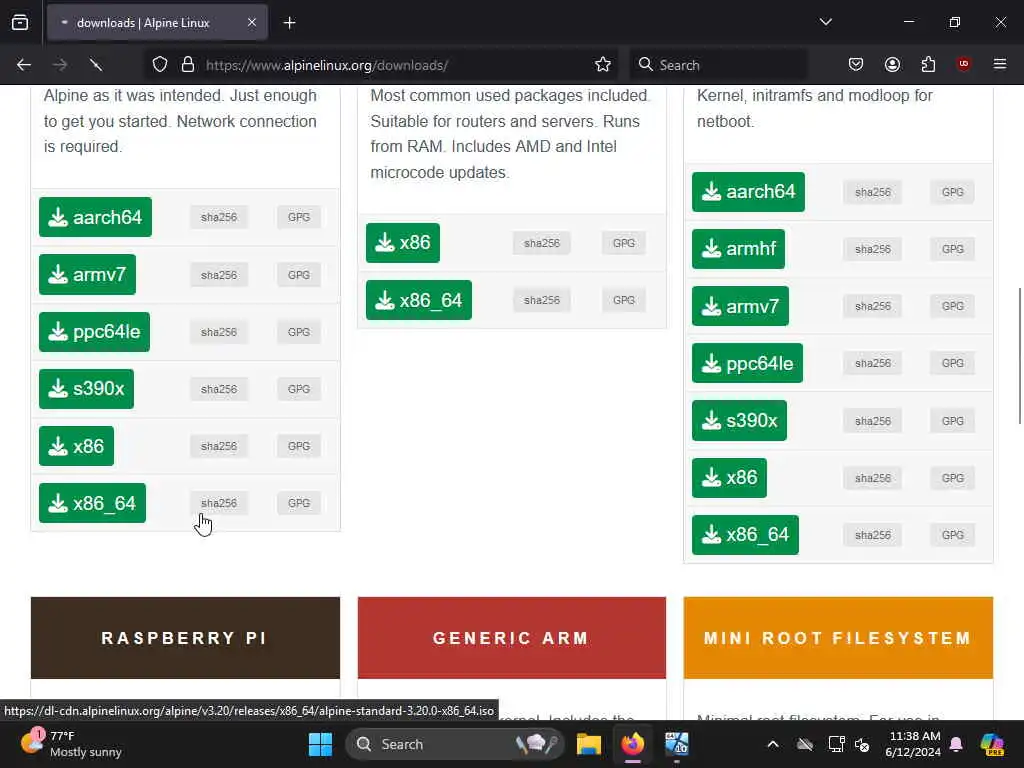1024x768 pixels.
Task: Open sha256 for Standard x86_64
Action: [x=219, y=503]
